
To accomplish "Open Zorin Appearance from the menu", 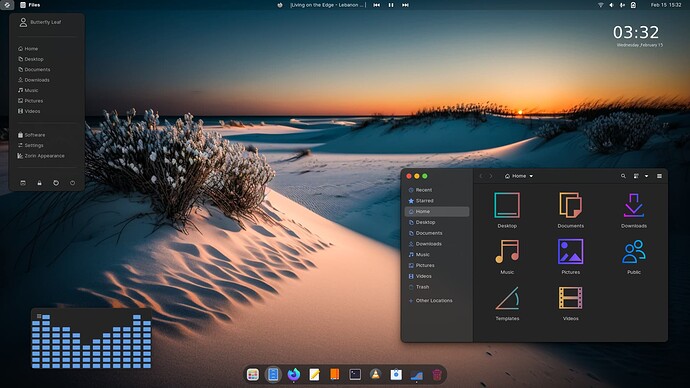I will pyautogui.click(x=40, y=156).
